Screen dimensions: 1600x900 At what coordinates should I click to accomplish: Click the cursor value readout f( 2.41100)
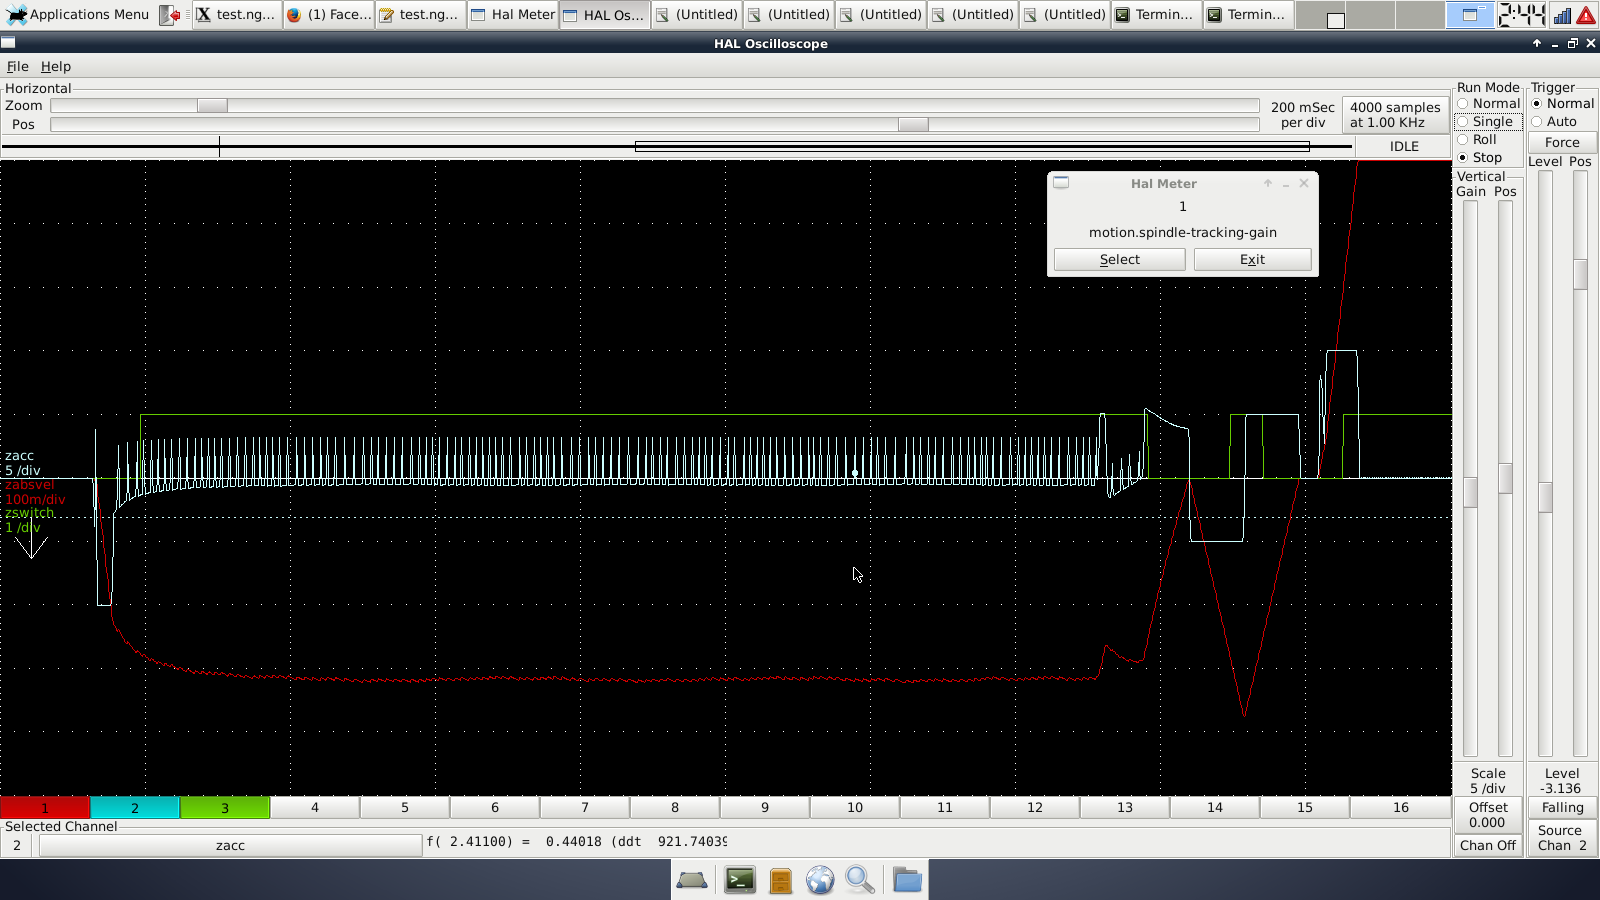click(577, 841)
